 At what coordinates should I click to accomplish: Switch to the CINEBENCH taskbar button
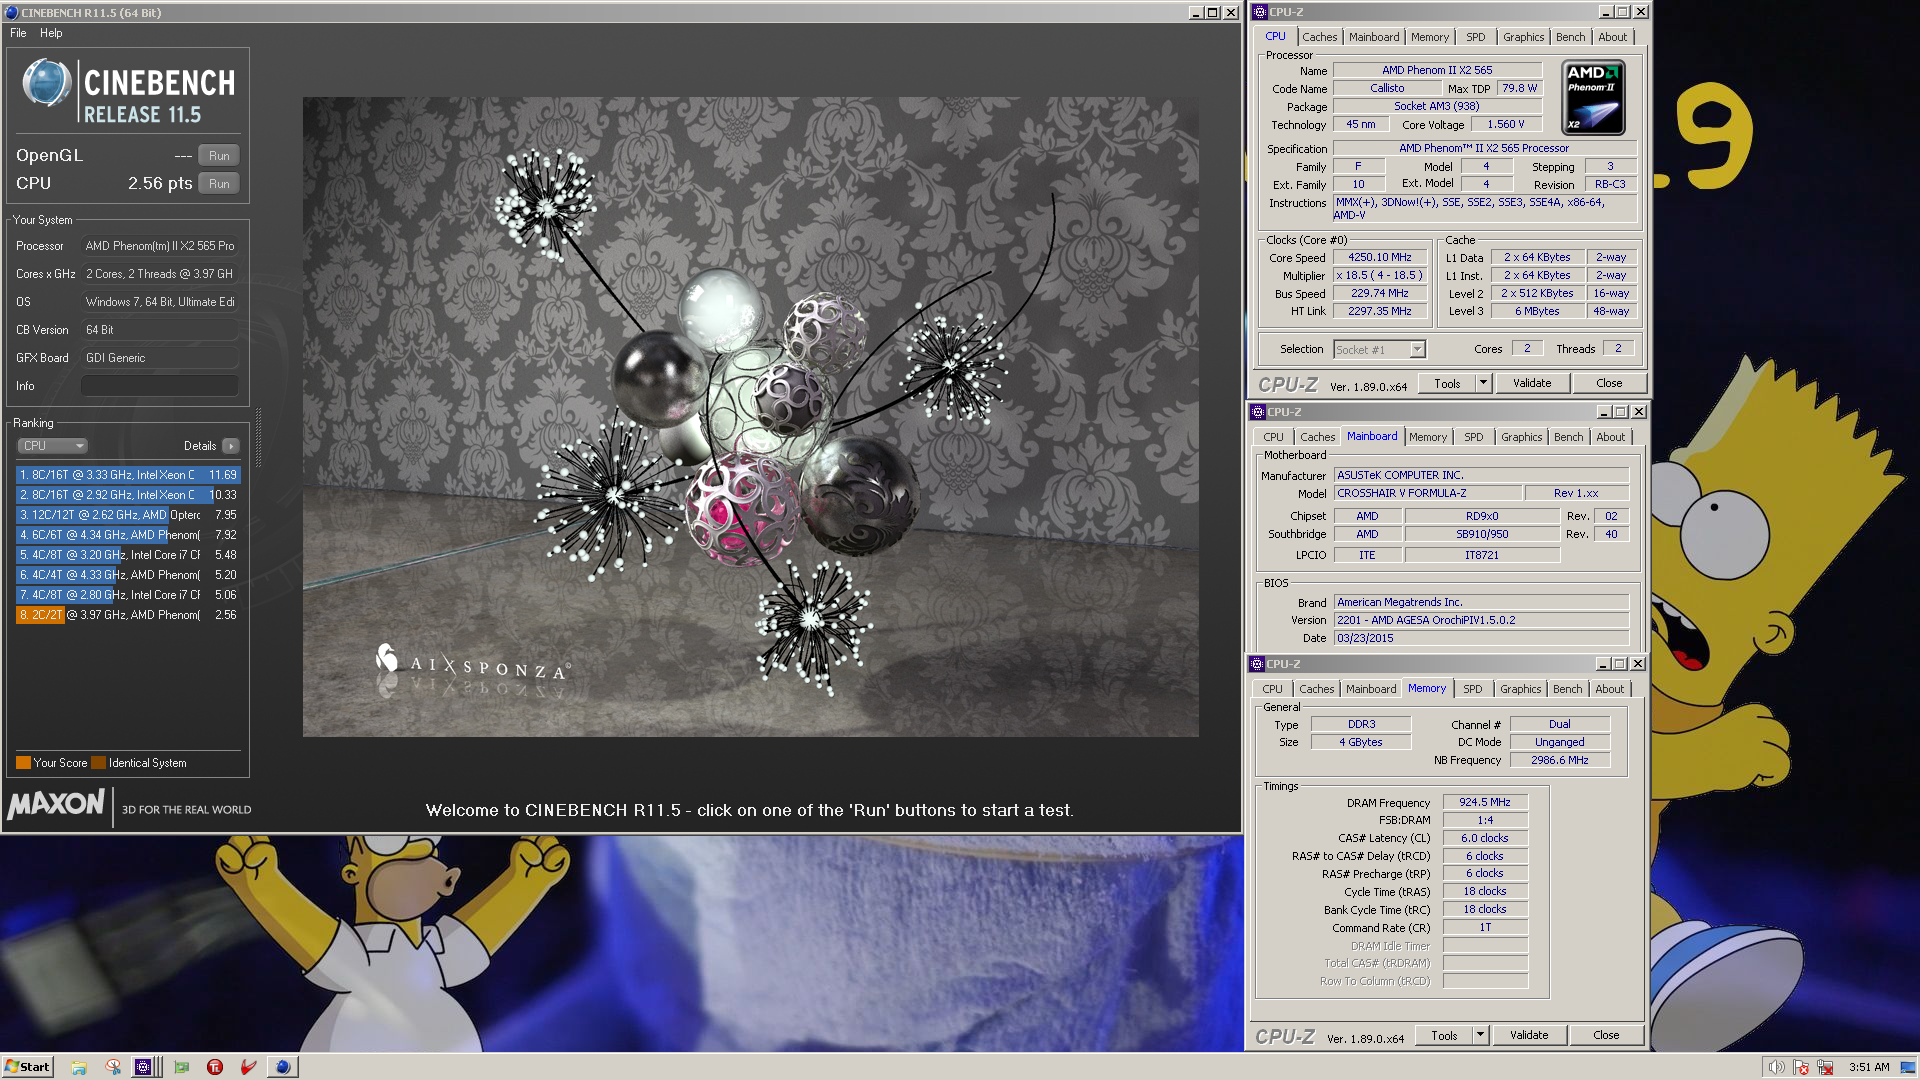click(283, 1067)
